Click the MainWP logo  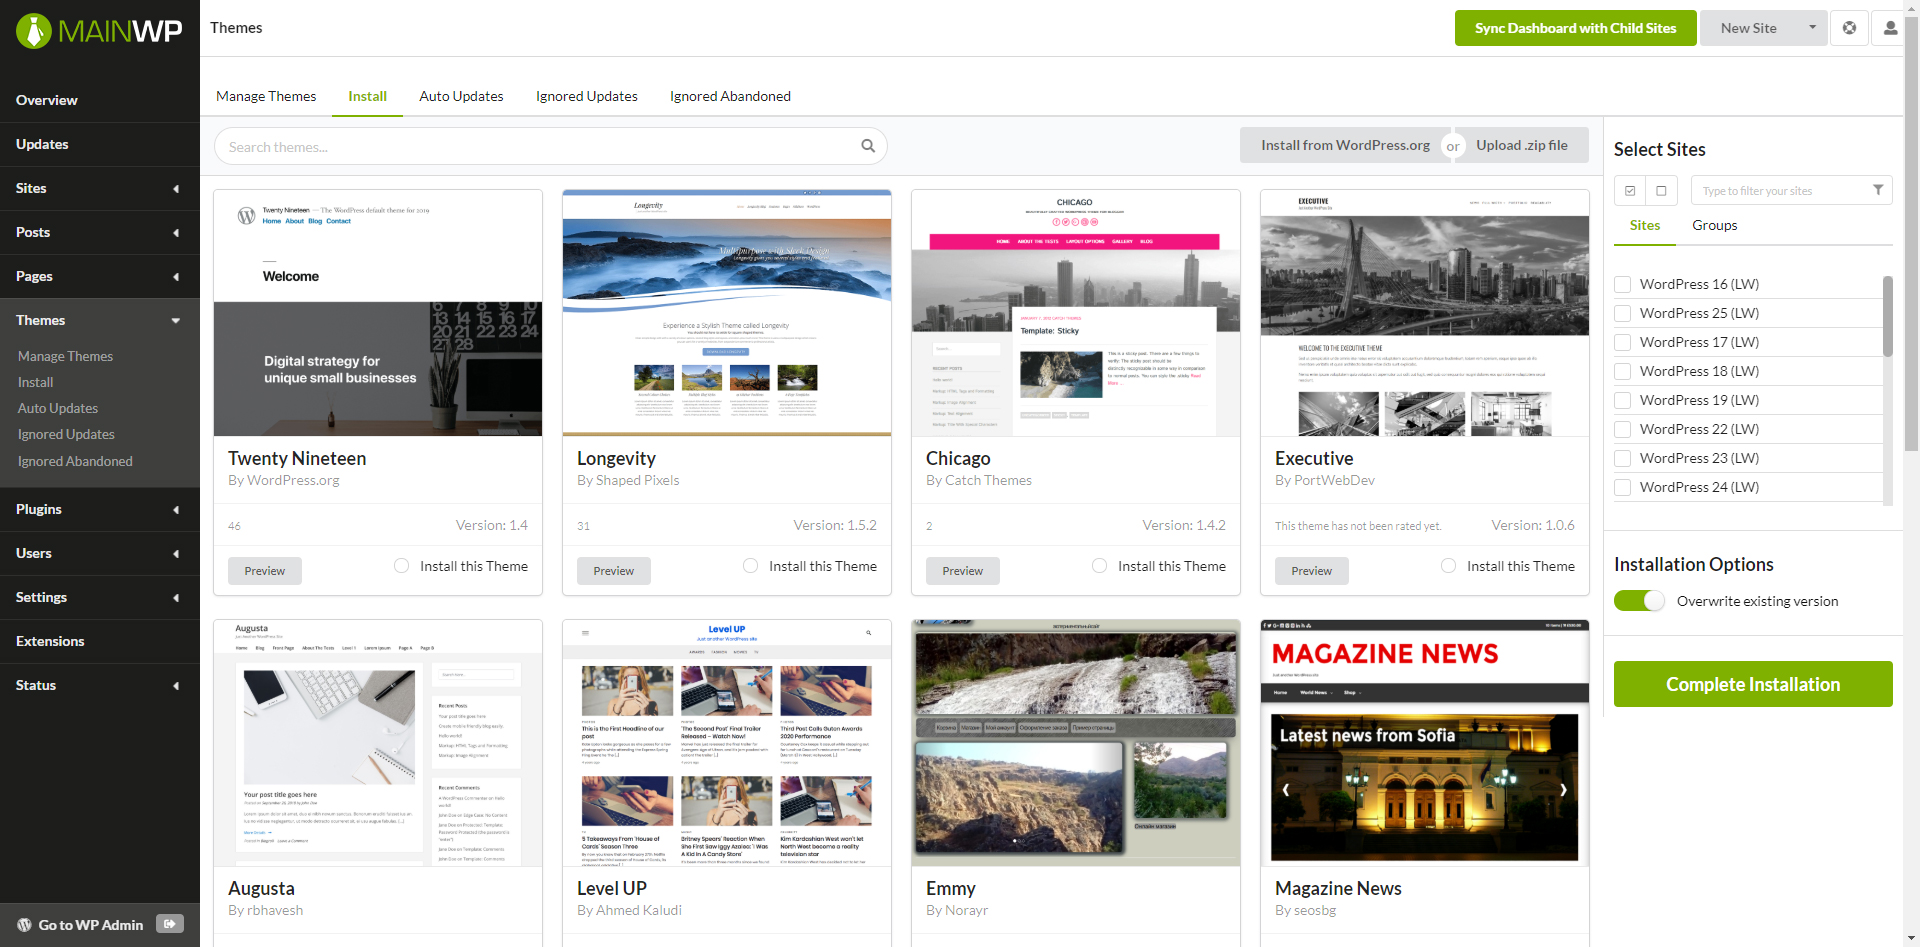point(99,31)
